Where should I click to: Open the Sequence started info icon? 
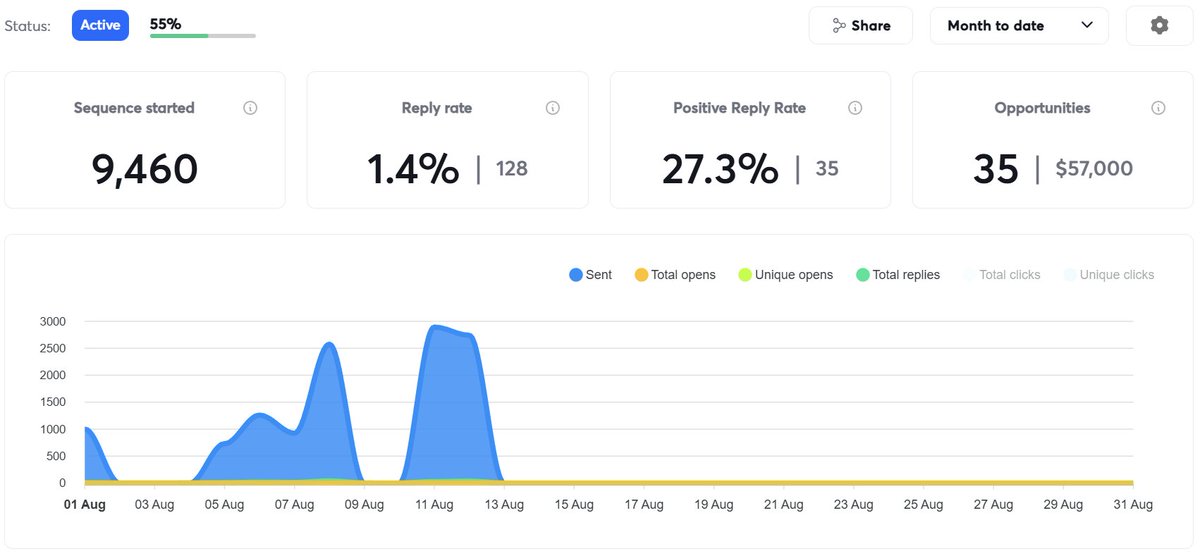[250, 108]
